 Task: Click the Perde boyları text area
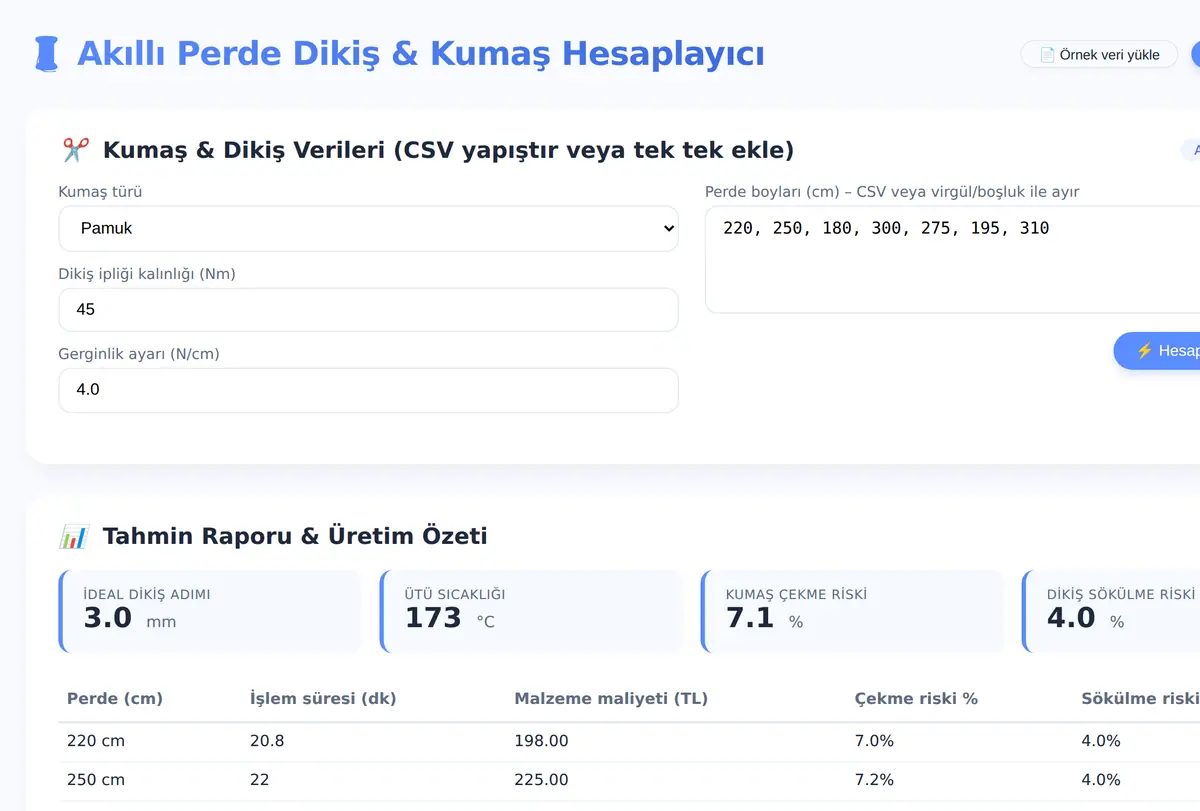[952, 260]
